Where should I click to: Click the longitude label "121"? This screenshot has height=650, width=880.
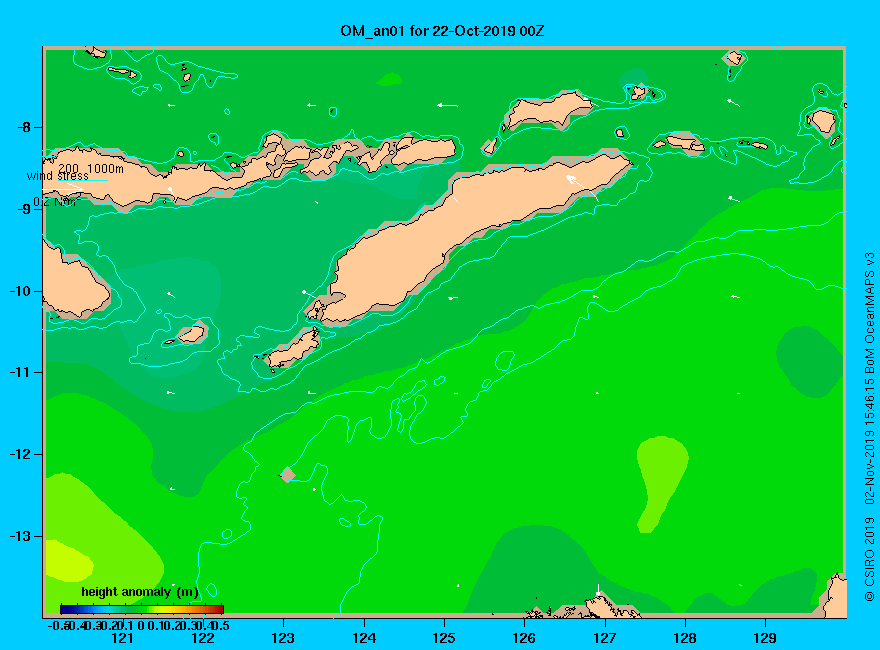[122, 638]
